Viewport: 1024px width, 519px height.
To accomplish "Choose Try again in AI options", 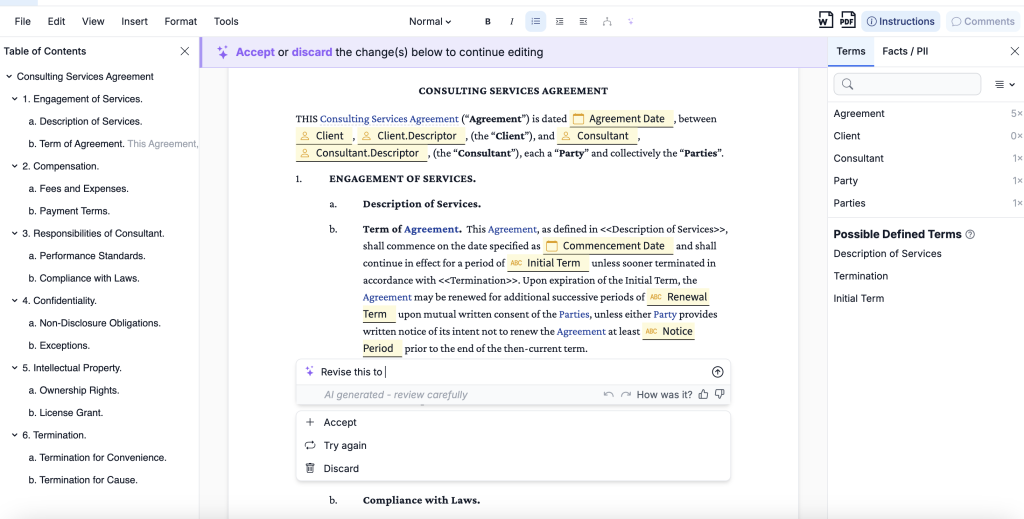I will 345,446.
